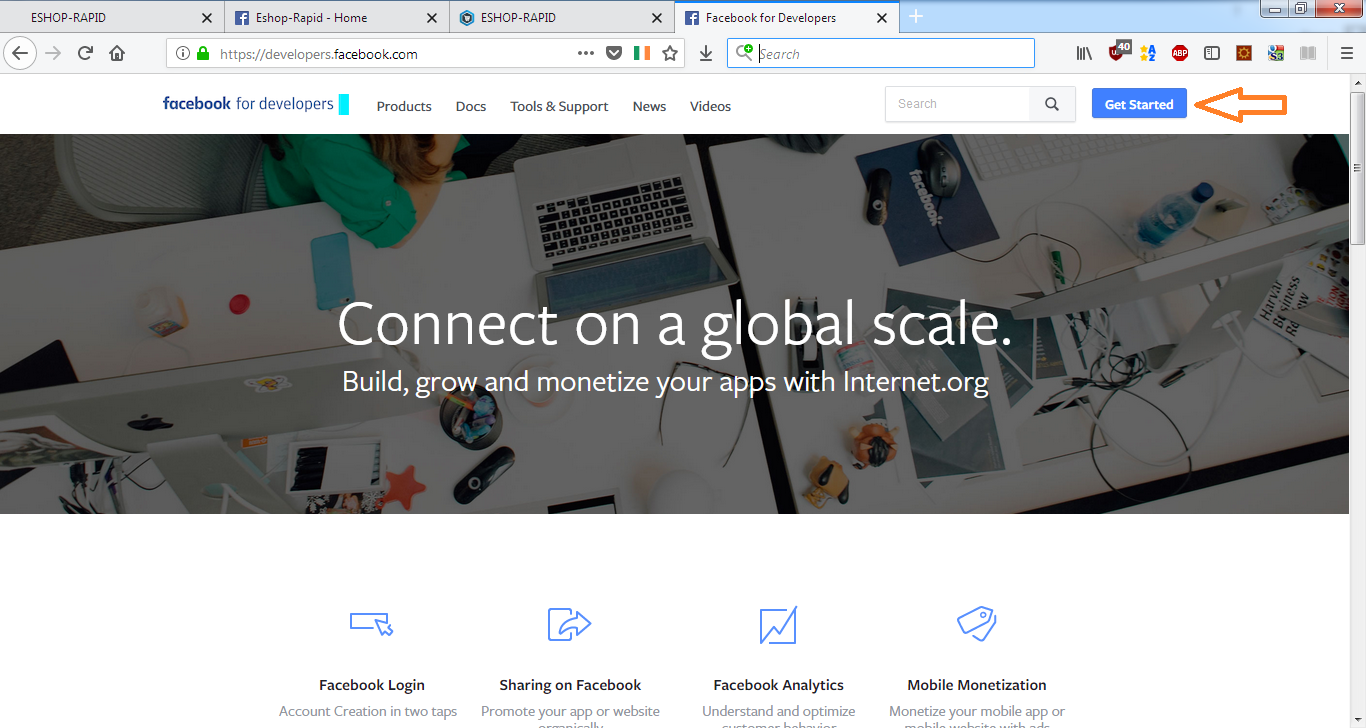This screenshot has height=728, width=1366.
Task: Bookmark this page with the star
Action: [x=670, y=54]
